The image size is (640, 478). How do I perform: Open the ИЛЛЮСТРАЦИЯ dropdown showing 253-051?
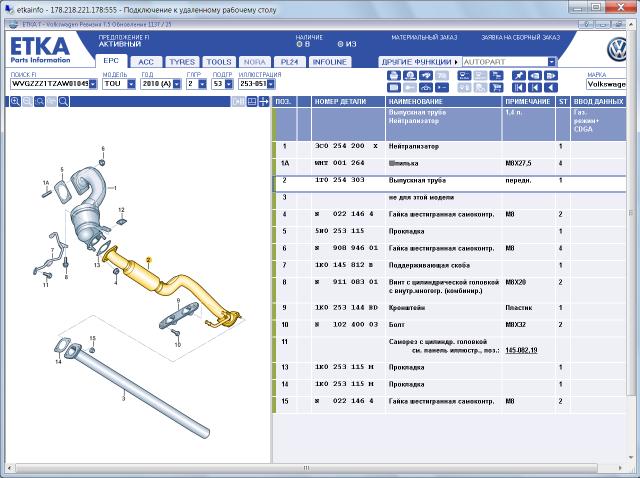(x=271, y=84)
